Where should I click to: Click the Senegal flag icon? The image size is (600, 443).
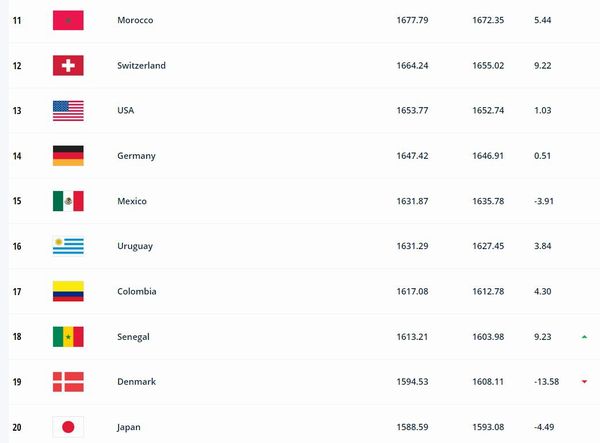coord(68,337)
